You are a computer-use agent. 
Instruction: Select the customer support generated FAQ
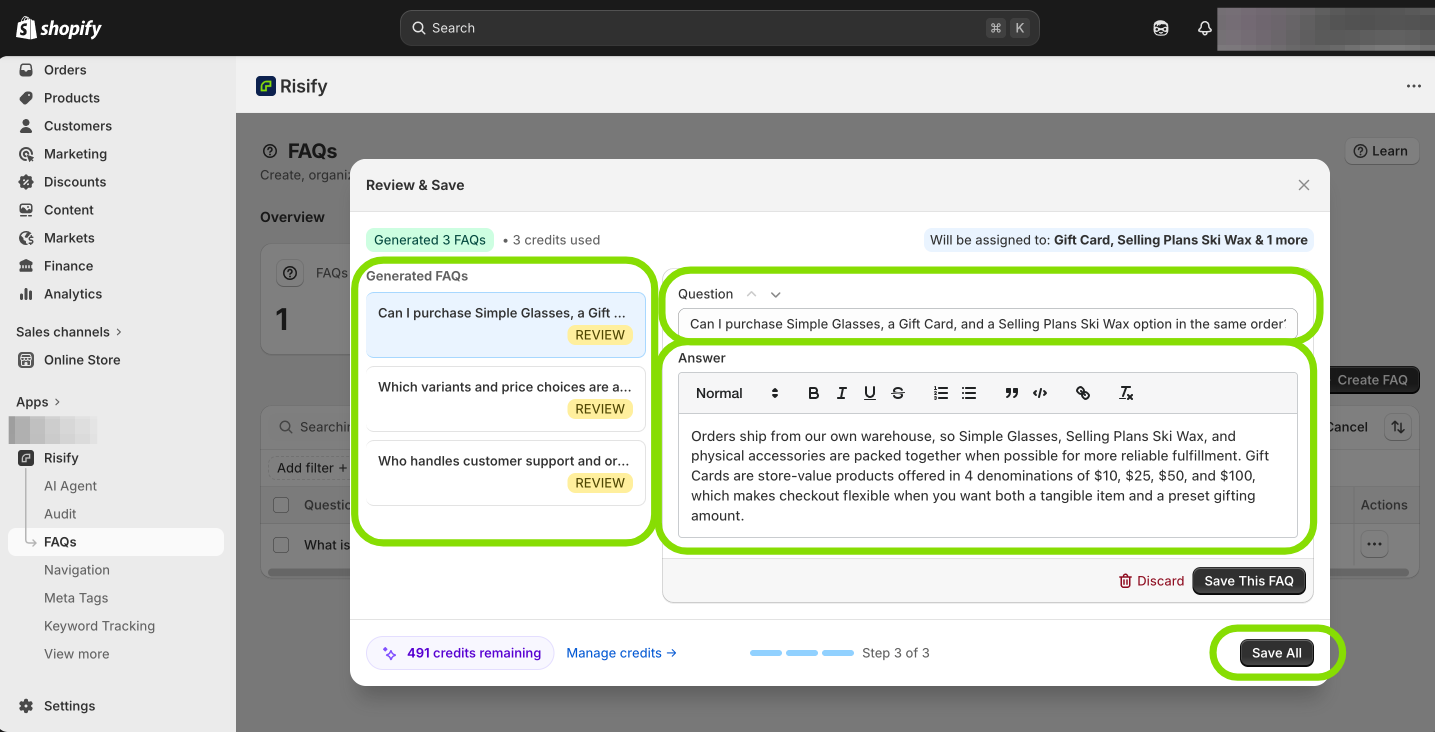tap(505, 472)
